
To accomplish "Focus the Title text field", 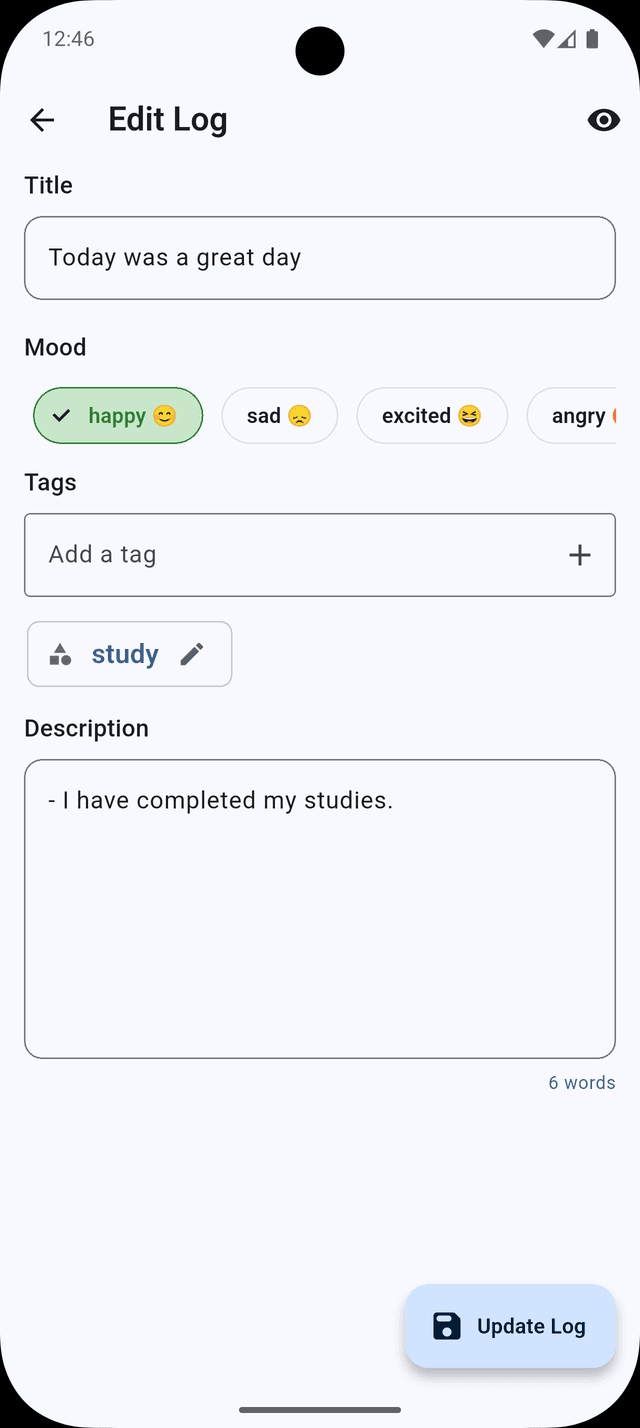I will click(x=320, y=258).
